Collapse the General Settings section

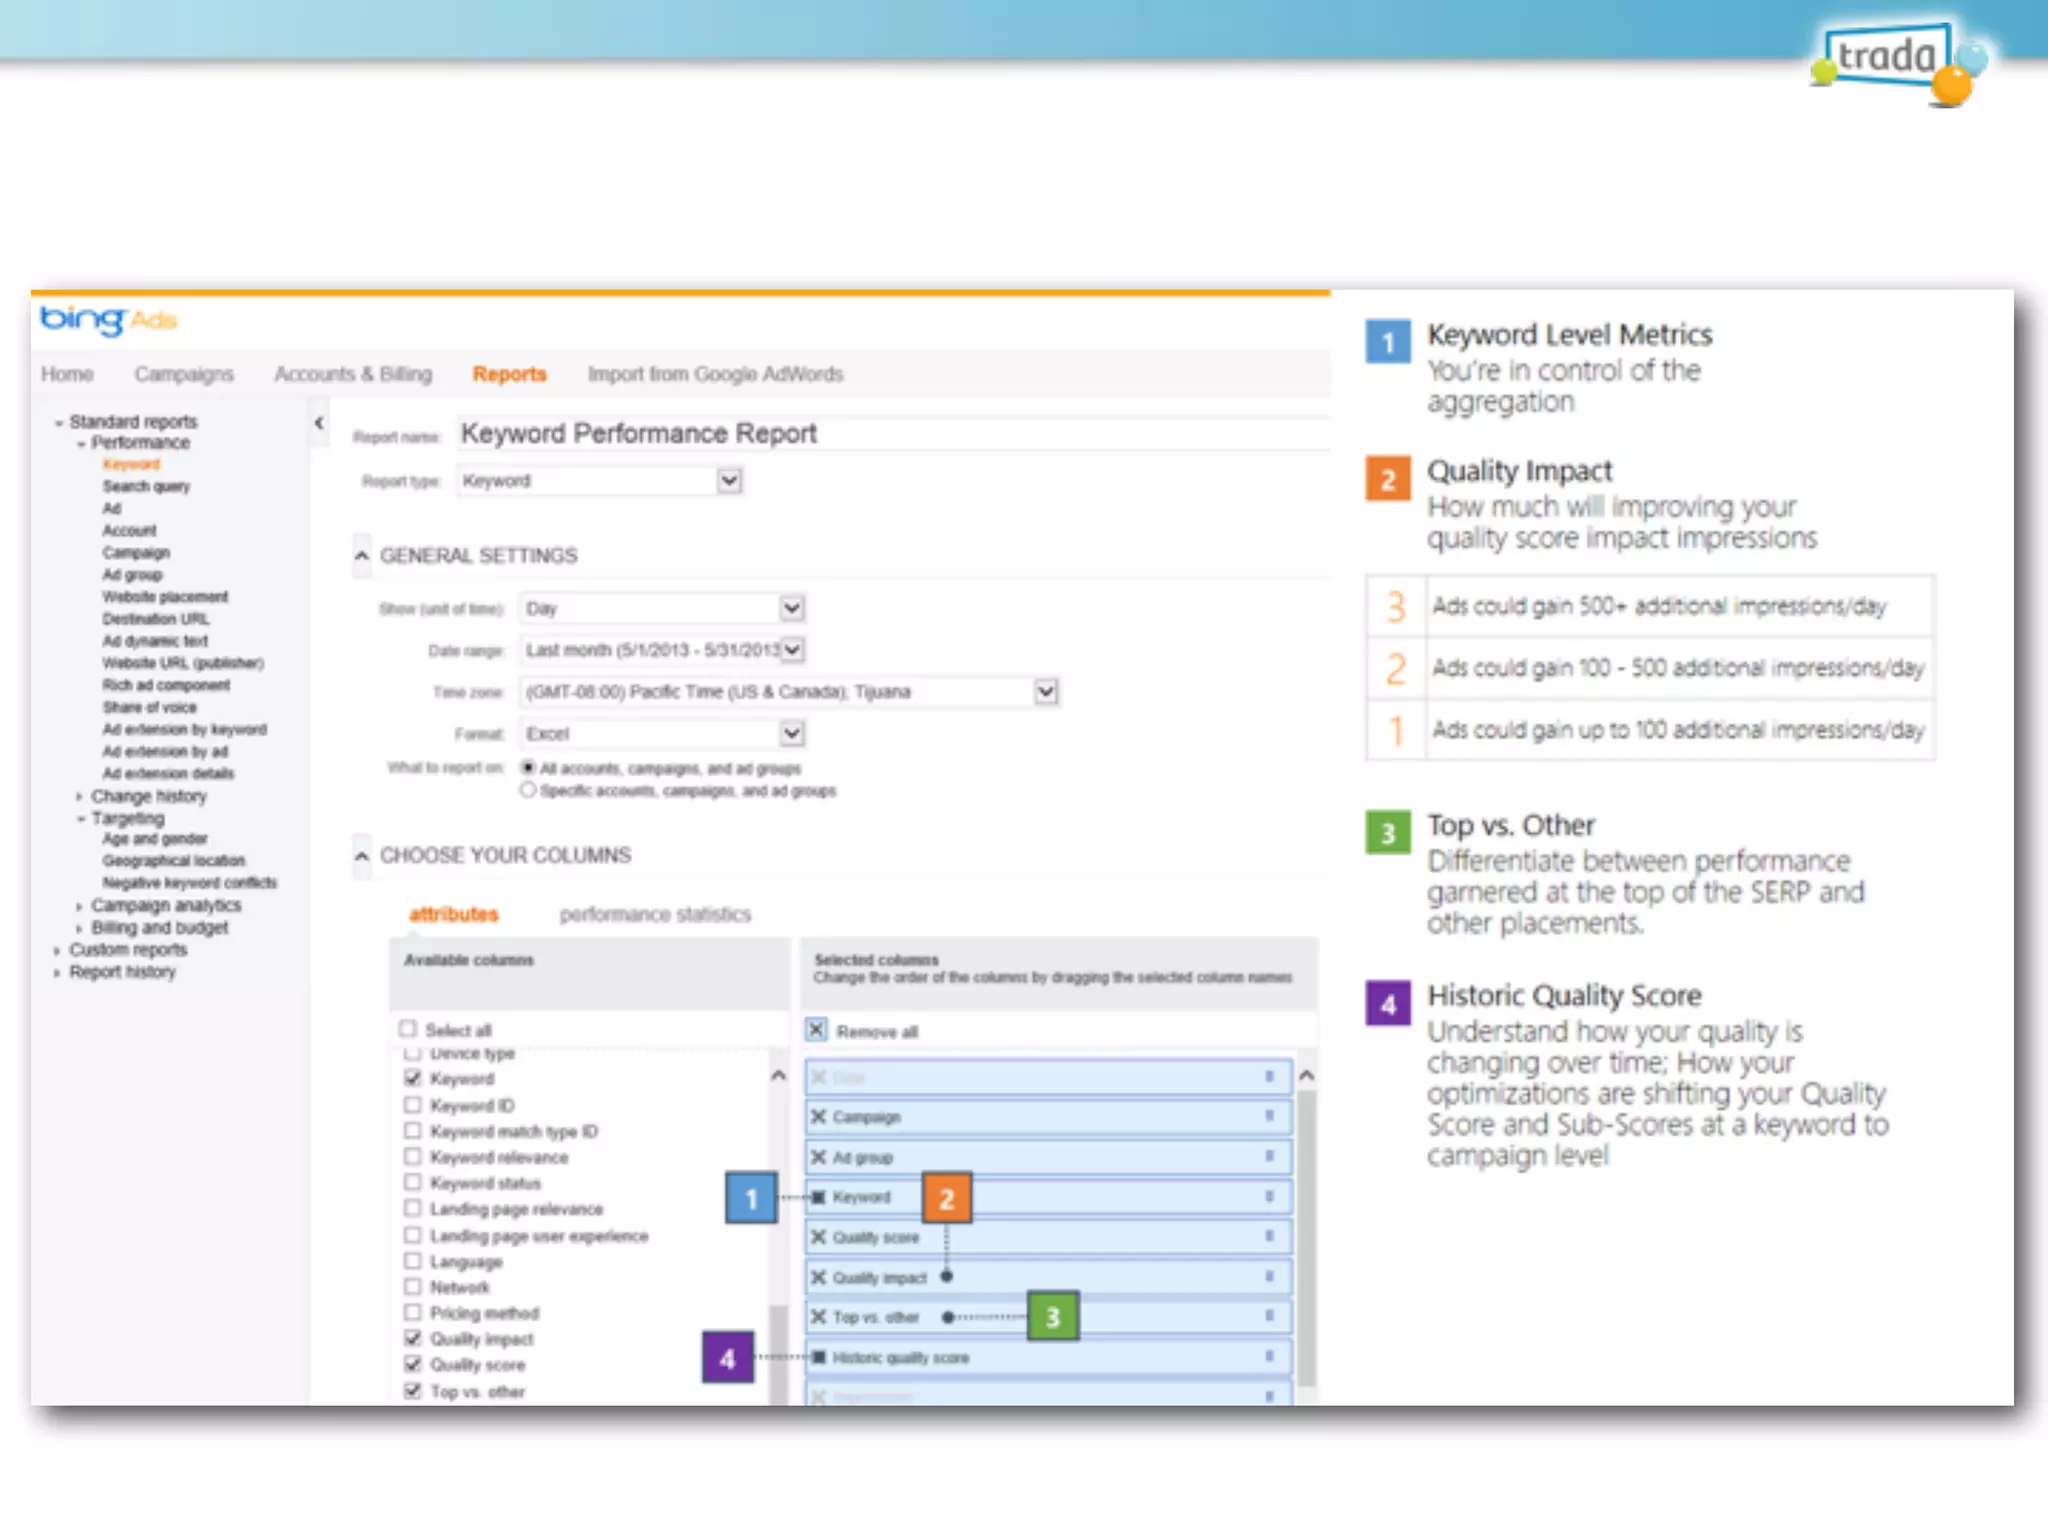coord(362,555)
